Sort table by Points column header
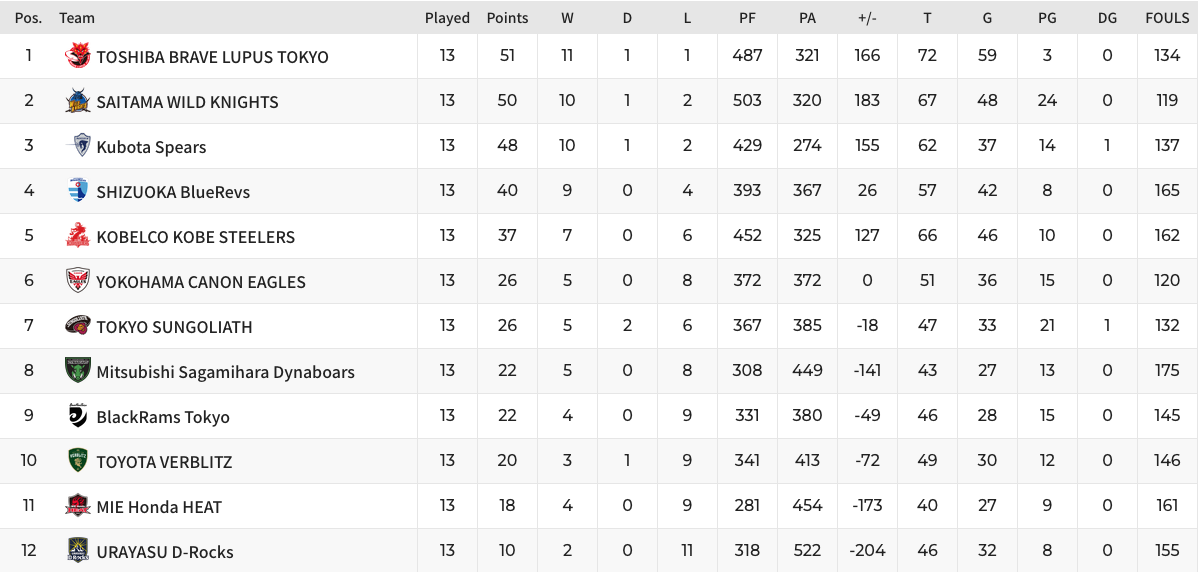This screenshot has height=572, width=1198. tap(507, 18)
